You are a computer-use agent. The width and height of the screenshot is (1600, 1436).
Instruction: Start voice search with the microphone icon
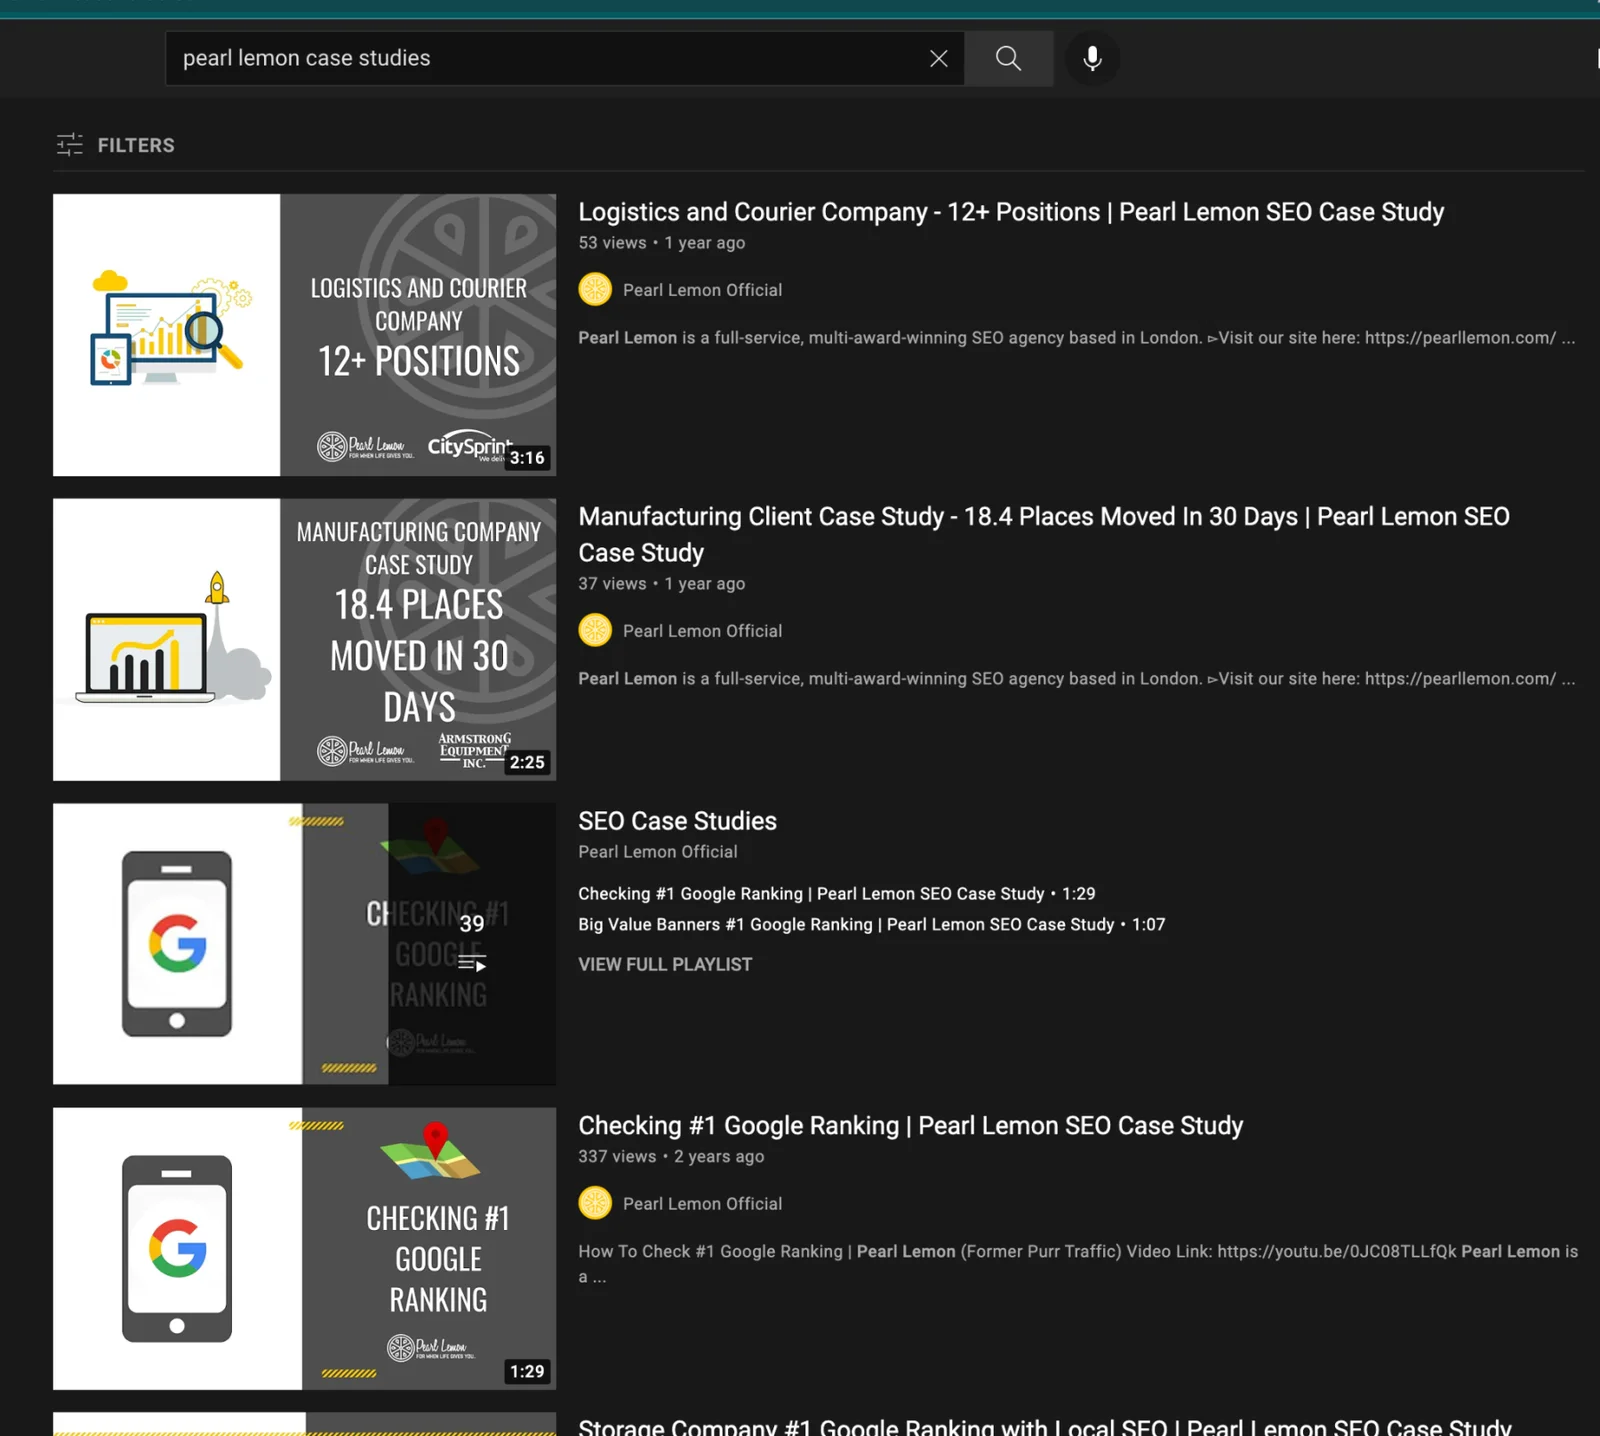(x=1092, y=59)
